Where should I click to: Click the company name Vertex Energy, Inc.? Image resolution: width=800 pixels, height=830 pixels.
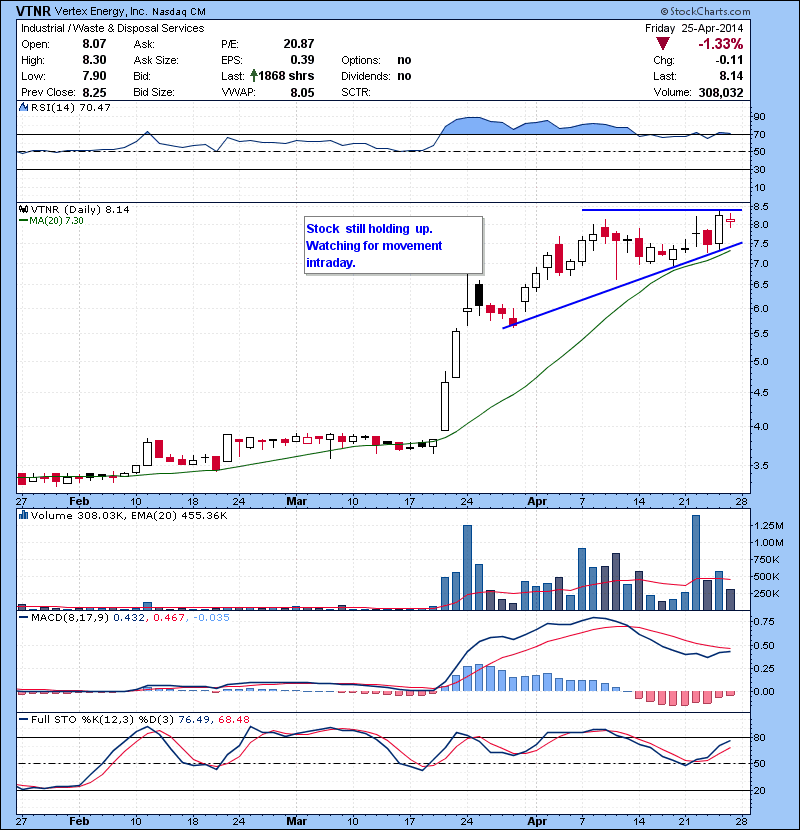click(101, 11)
